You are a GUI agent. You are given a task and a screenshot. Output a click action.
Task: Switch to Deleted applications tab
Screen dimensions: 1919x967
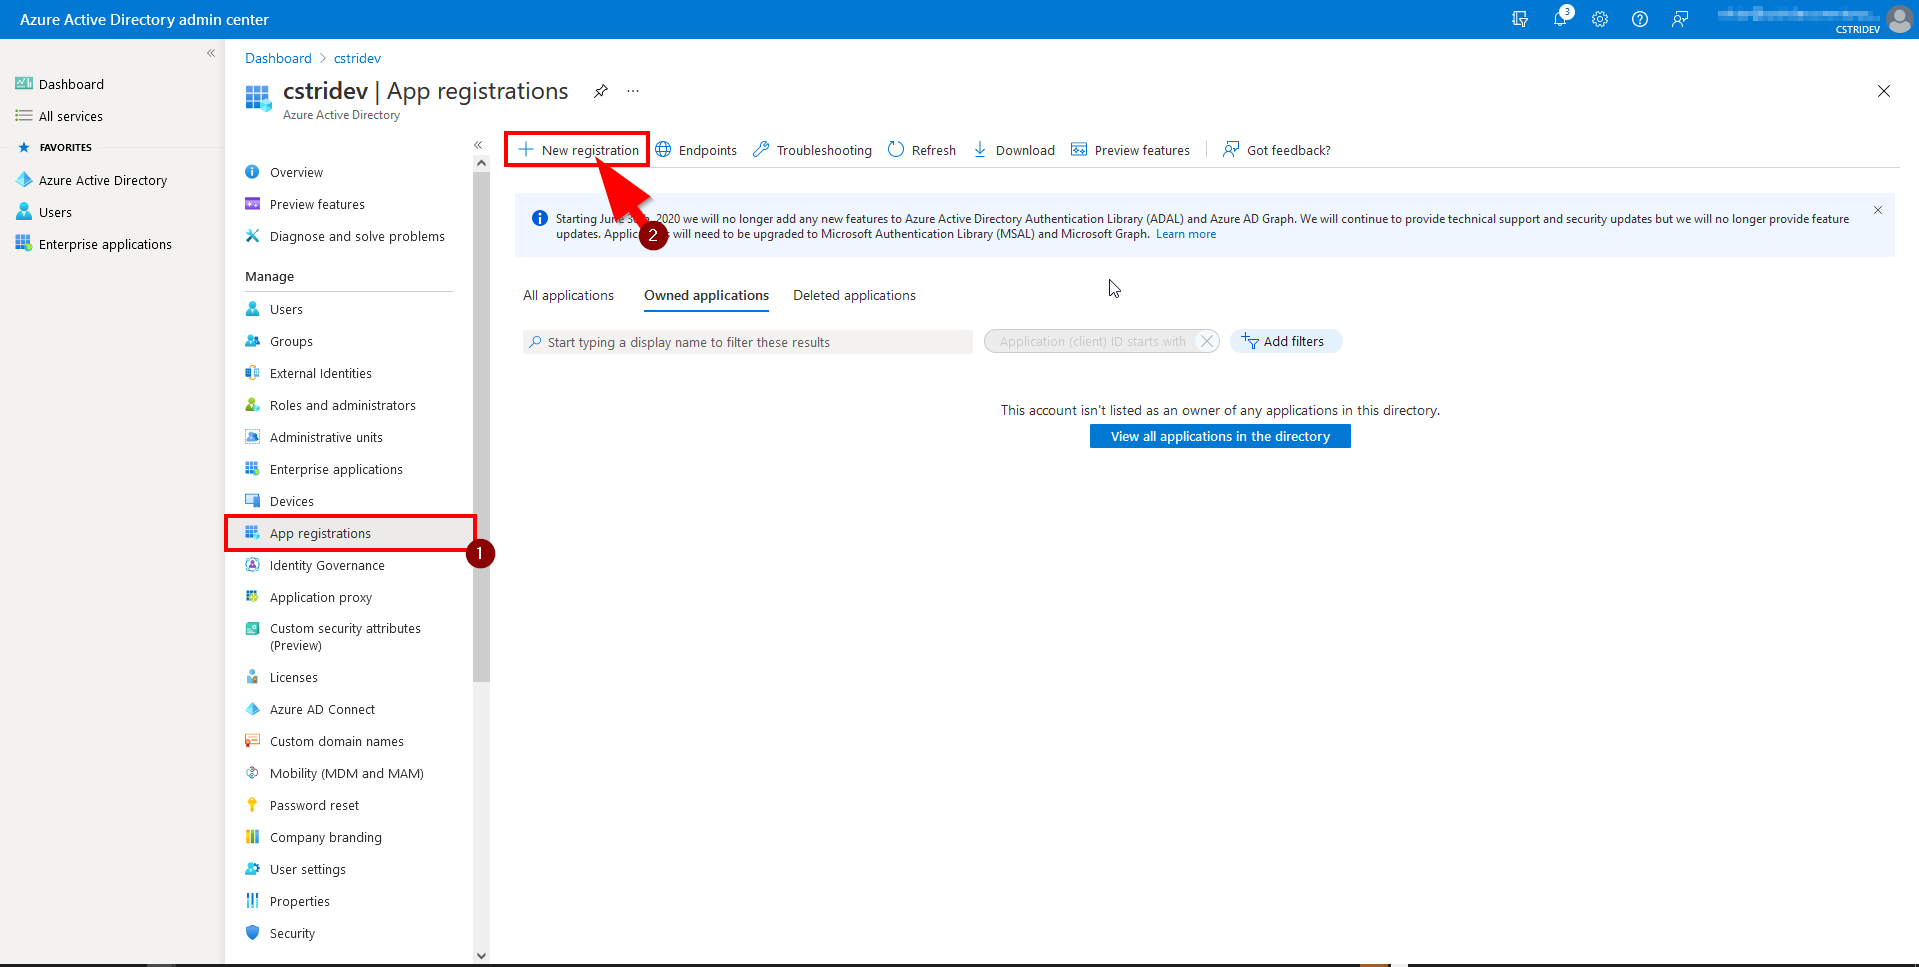coord(854,295)
